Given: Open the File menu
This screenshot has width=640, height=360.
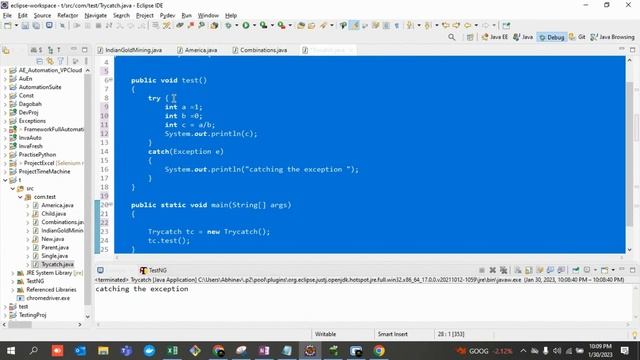Looking at the screenshot, I should click(x=7, y=16).
